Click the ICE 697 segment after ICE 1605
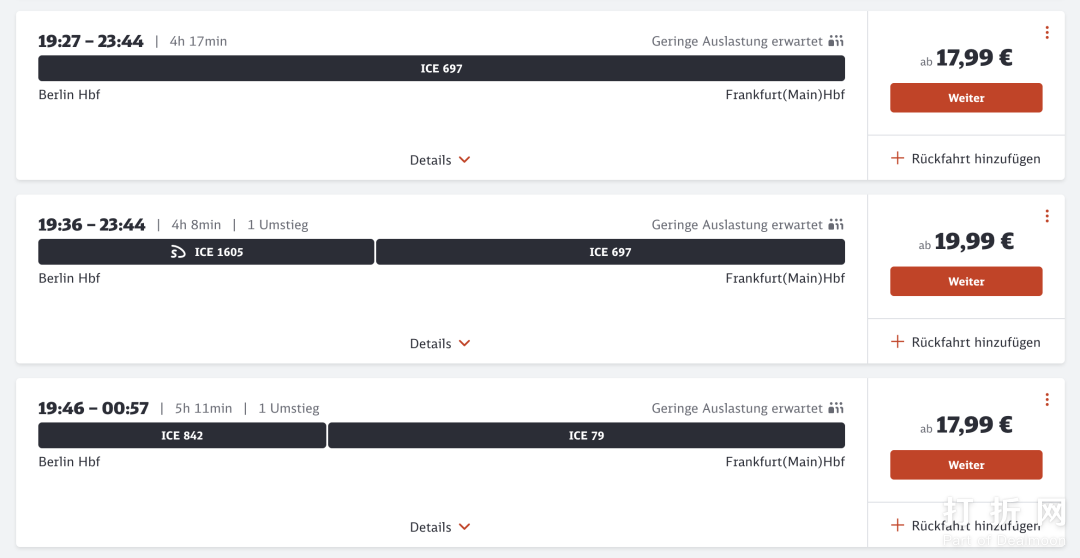 (x=610, y=252)
